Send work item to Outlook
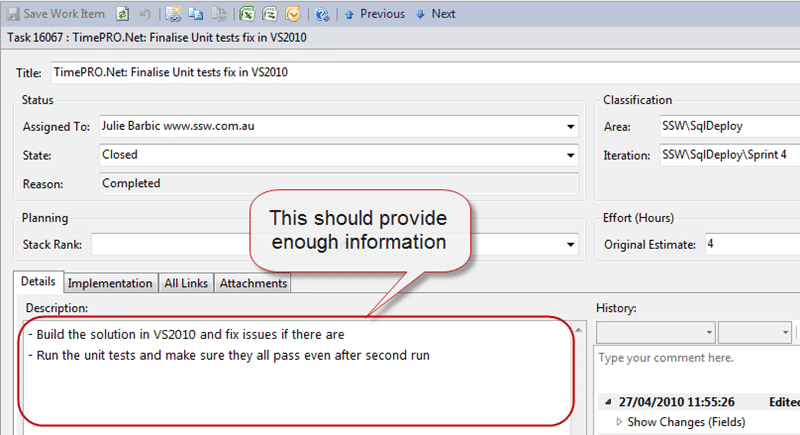The image size is (800, 435). [x=293, y=14]
